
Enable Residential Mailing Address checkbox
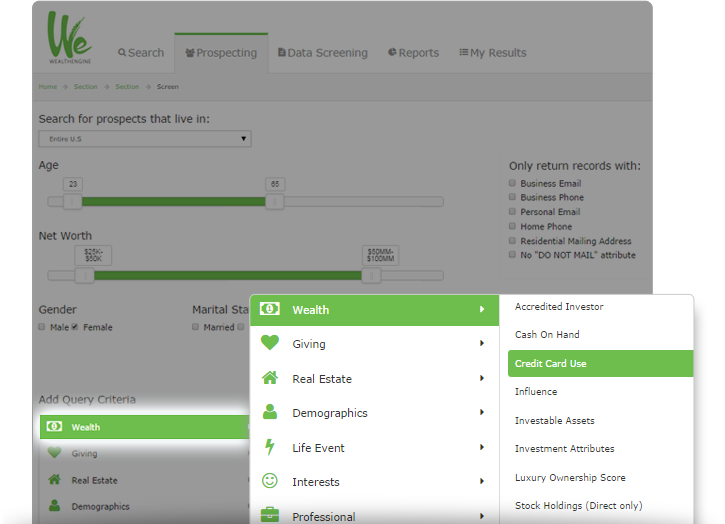[512, 240]
